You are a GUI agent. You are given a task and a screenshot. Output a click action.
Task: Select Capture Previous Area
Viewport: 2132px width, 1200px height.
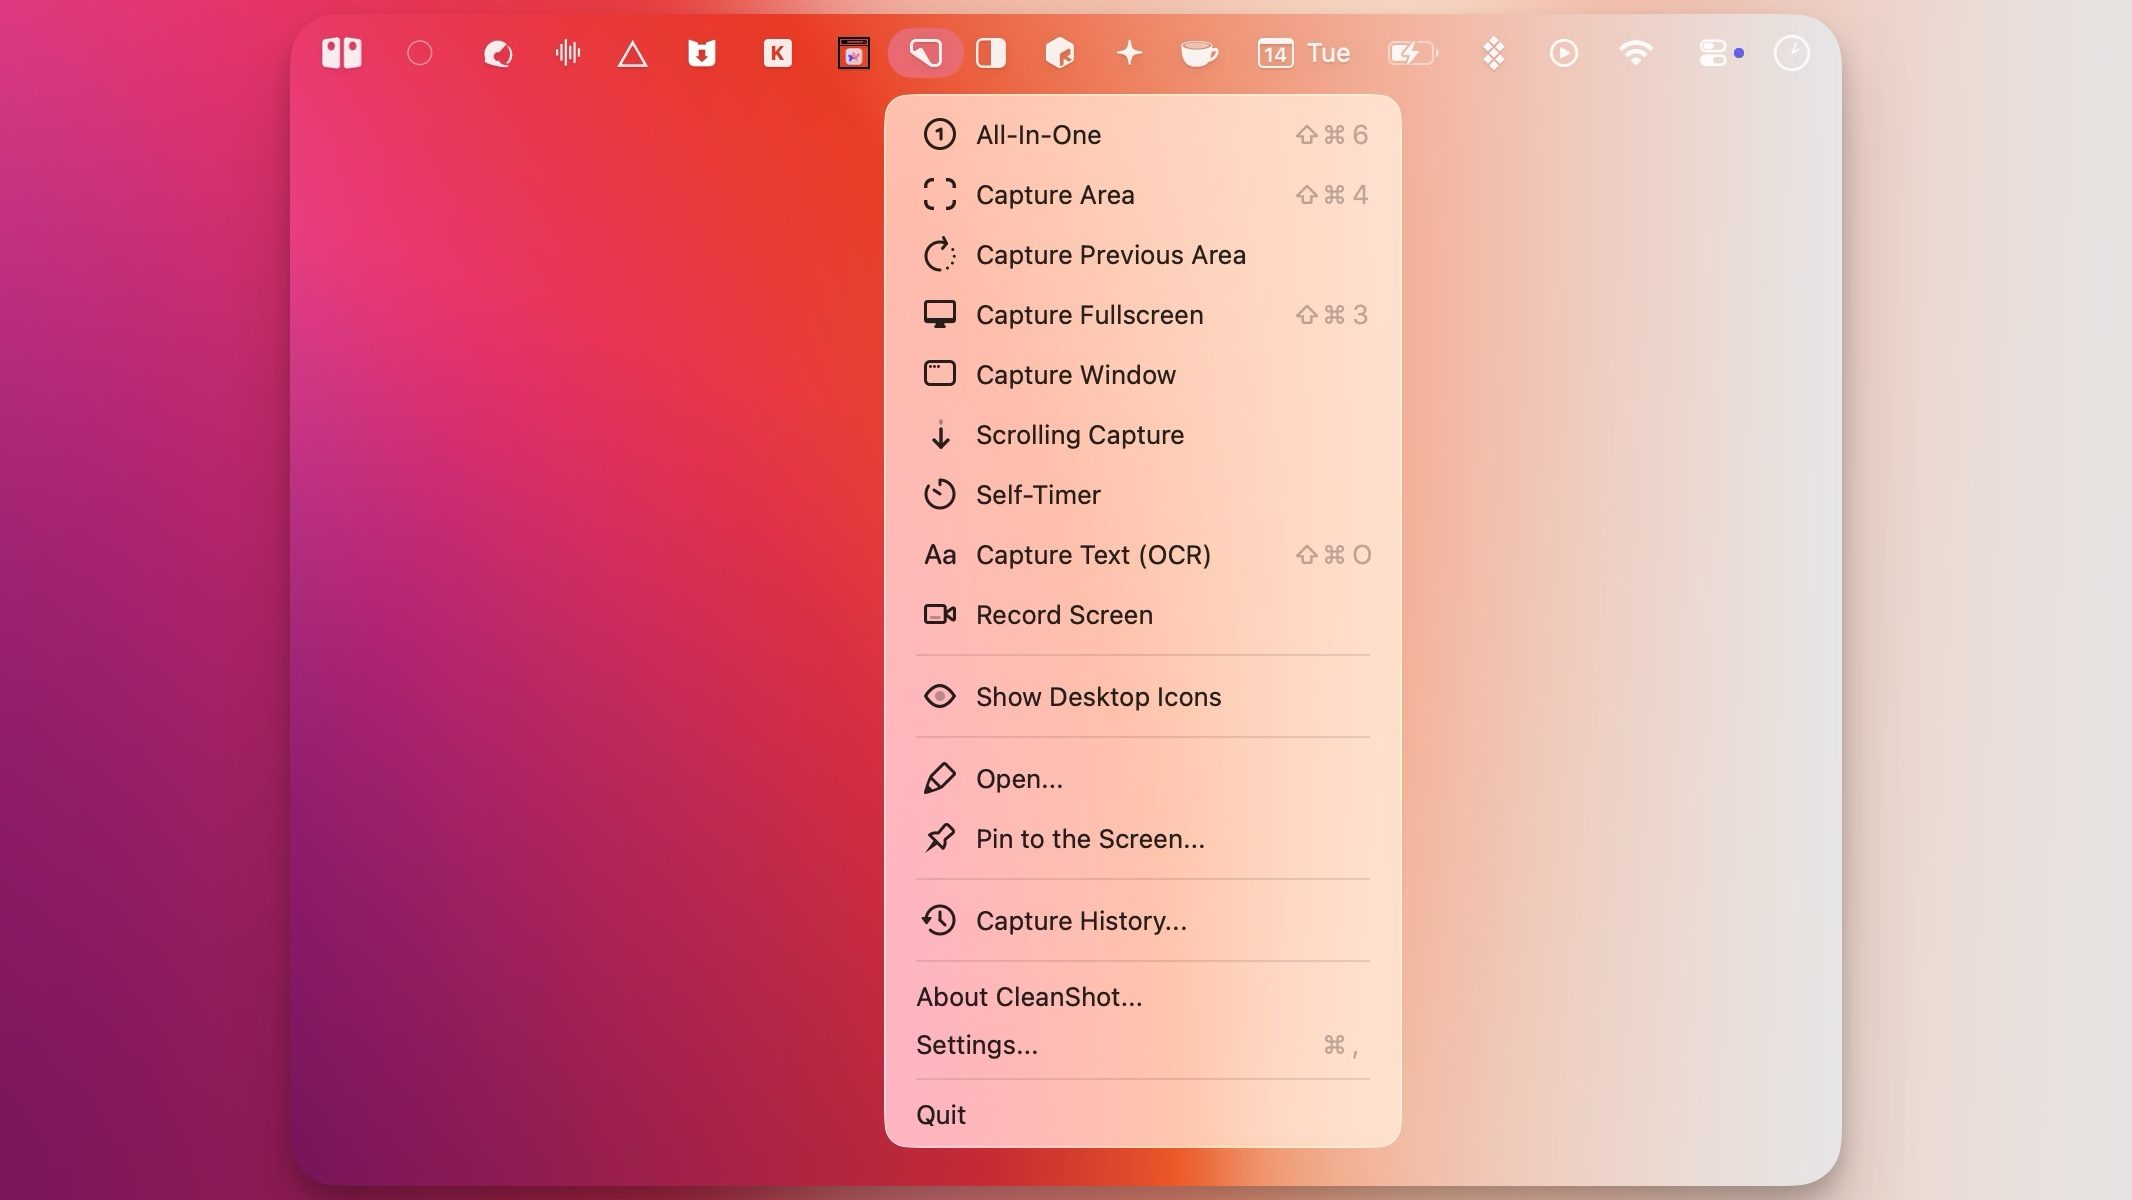coord(1110,255)
